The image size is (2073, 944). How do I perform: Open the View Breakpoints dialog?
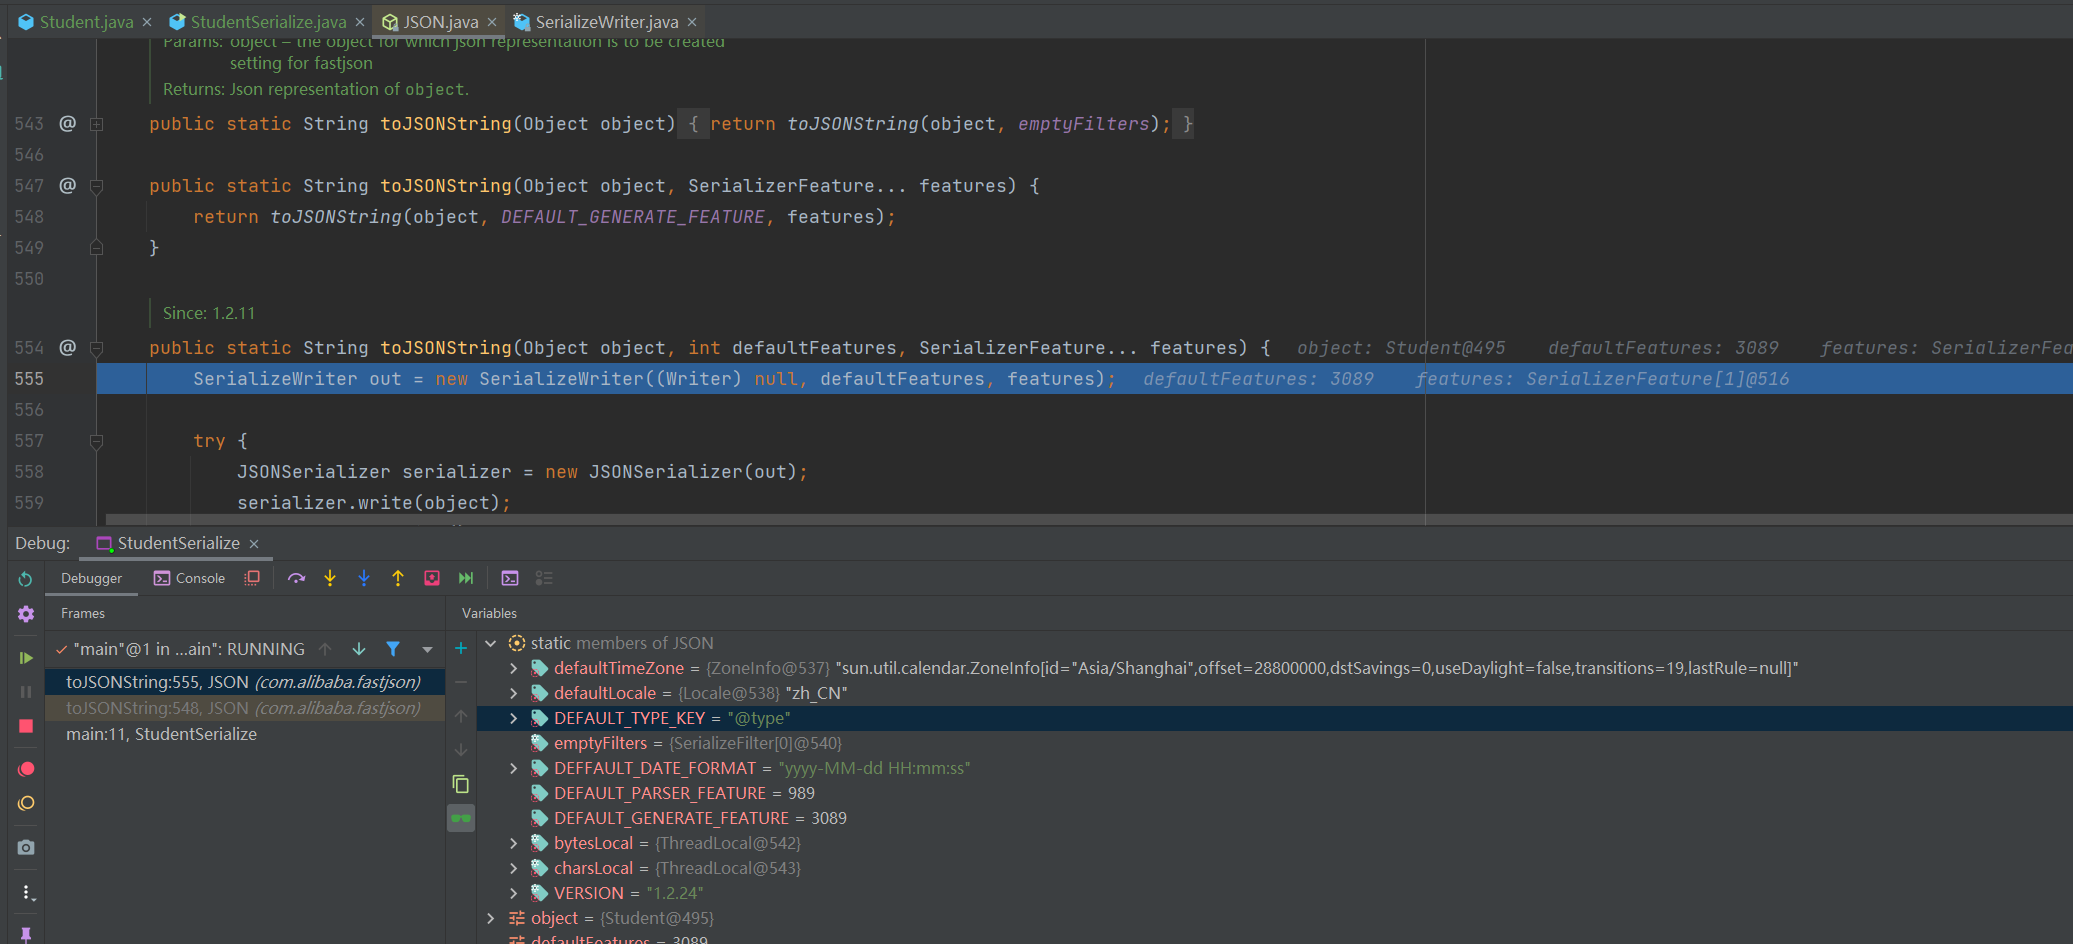pyautogui.click(x=26, y=768)
